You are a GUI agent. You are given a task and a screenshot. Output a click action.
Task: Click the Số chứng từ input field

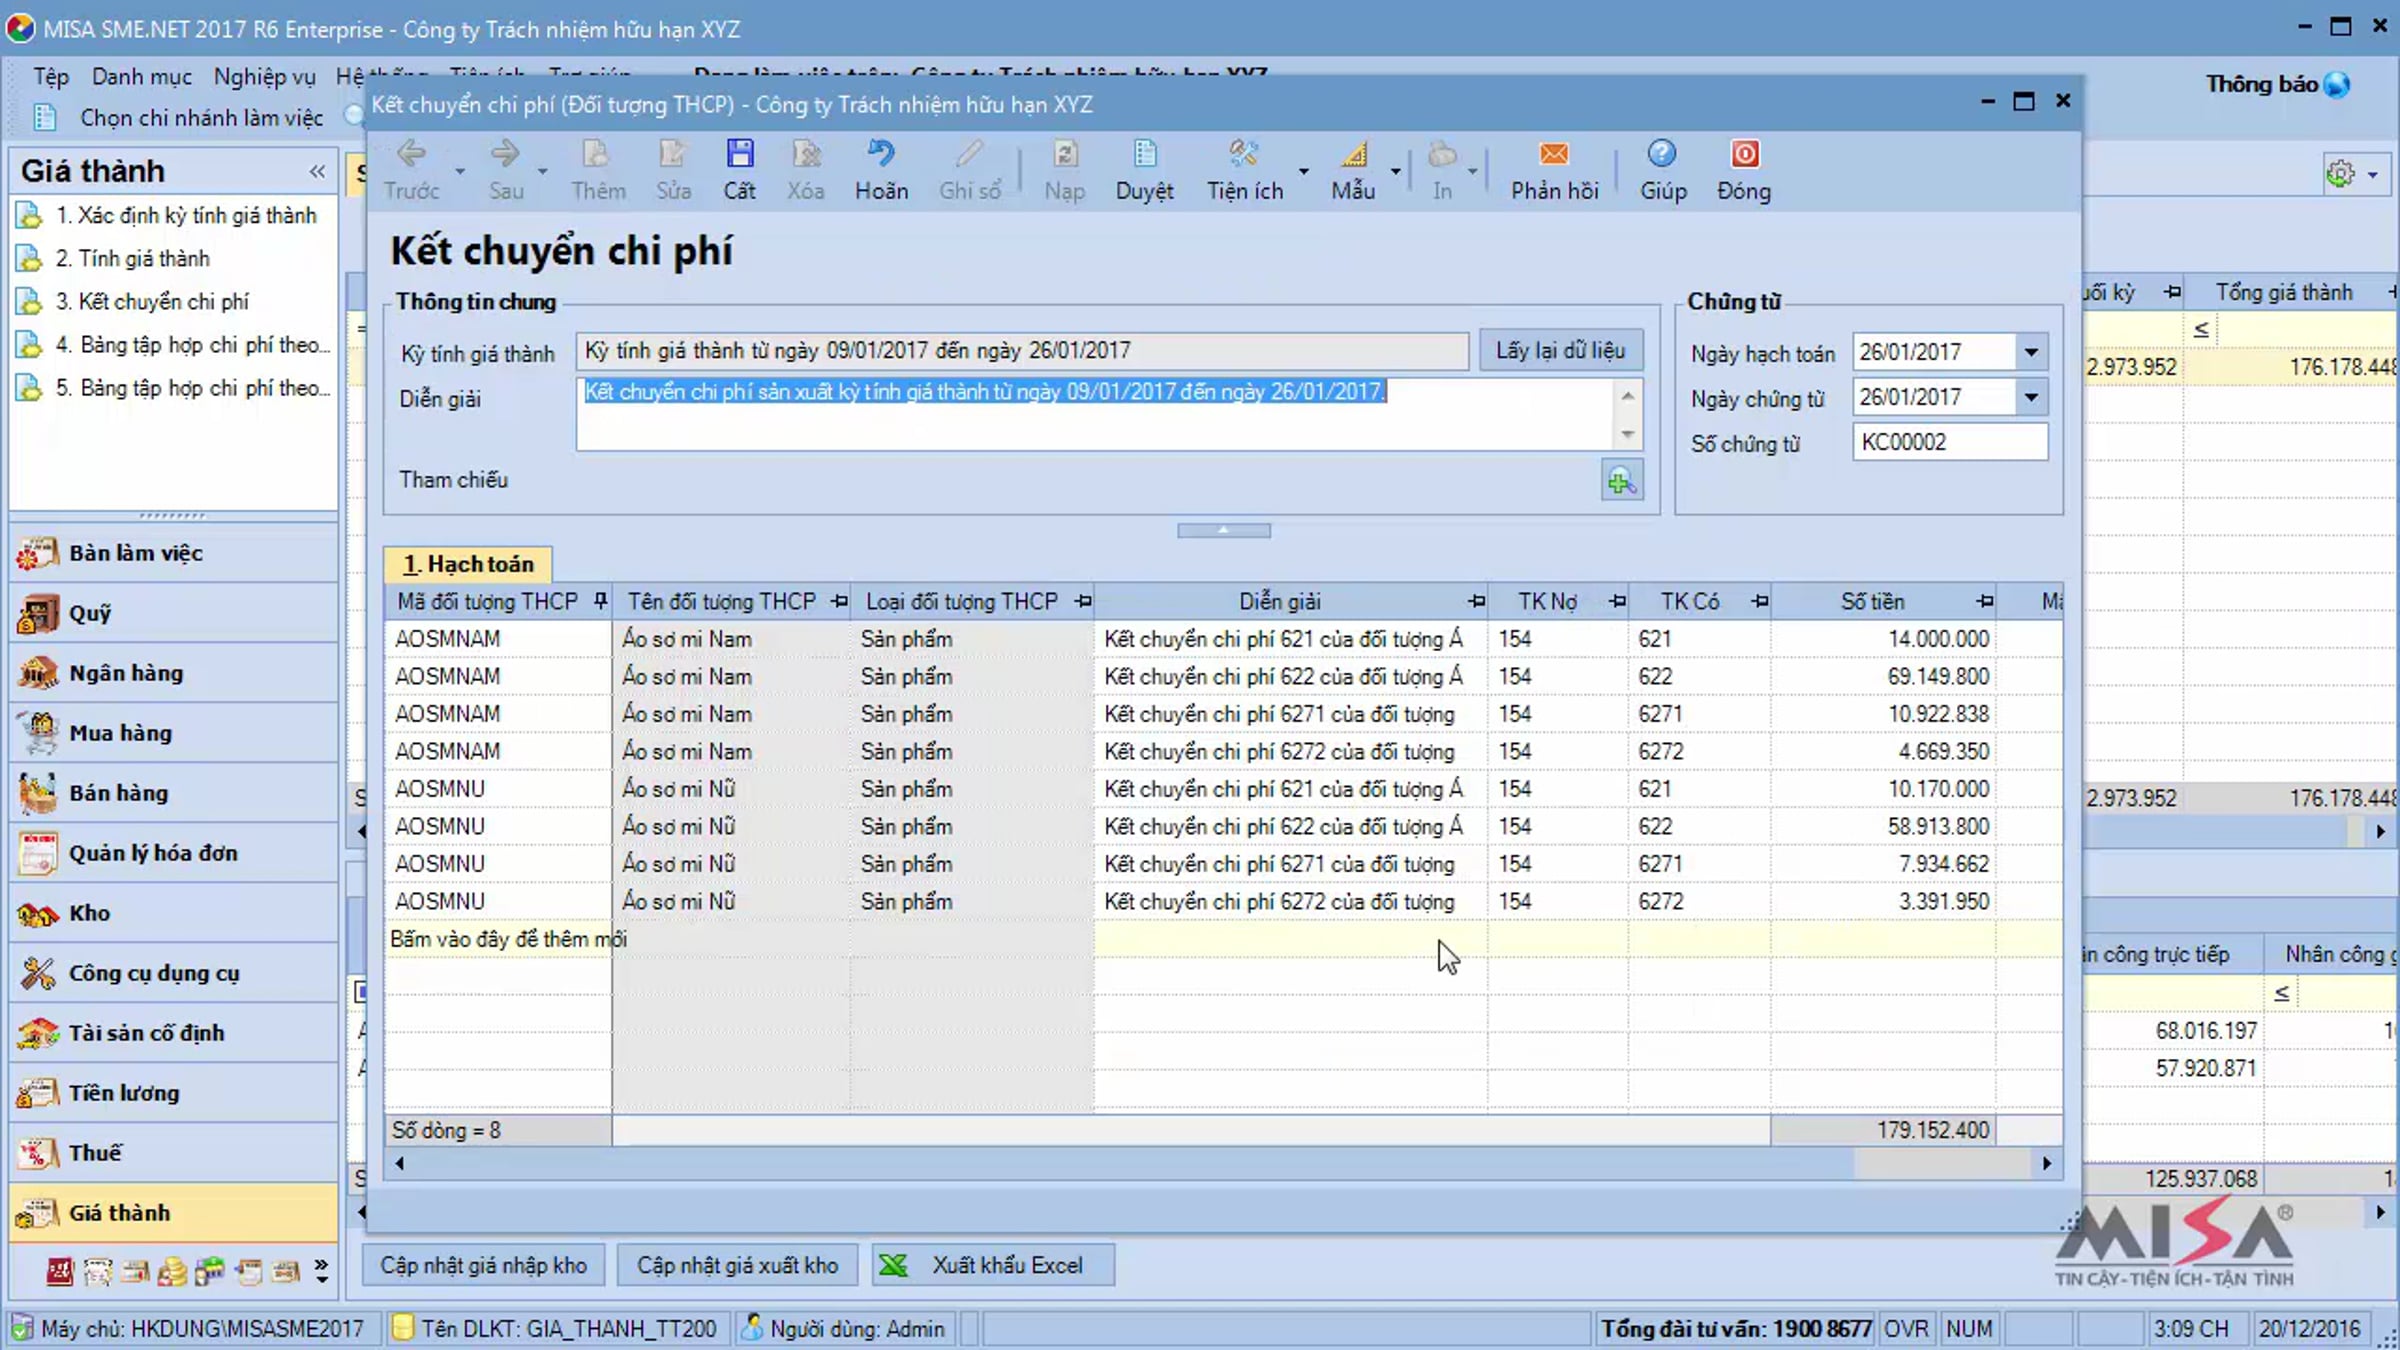[x=1949, y=442]
